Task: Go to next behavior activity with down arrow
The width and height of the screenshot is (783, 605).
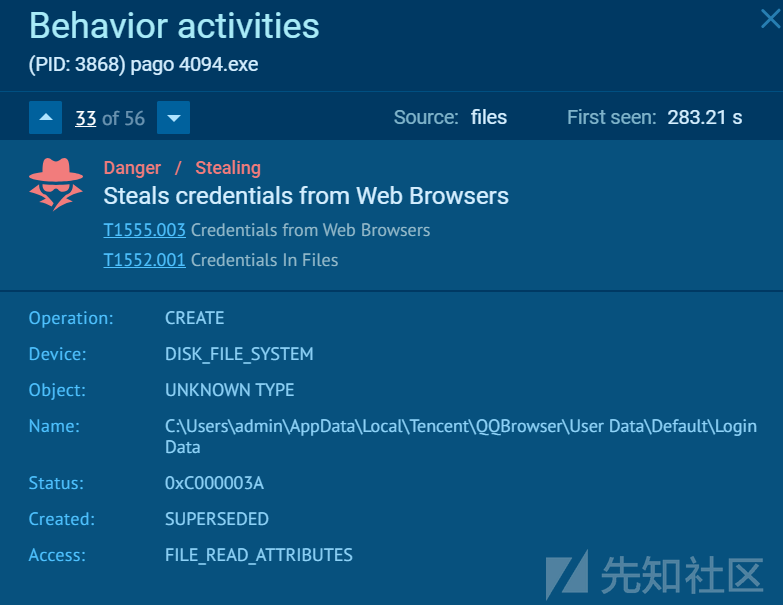Action: pos(173,118)
